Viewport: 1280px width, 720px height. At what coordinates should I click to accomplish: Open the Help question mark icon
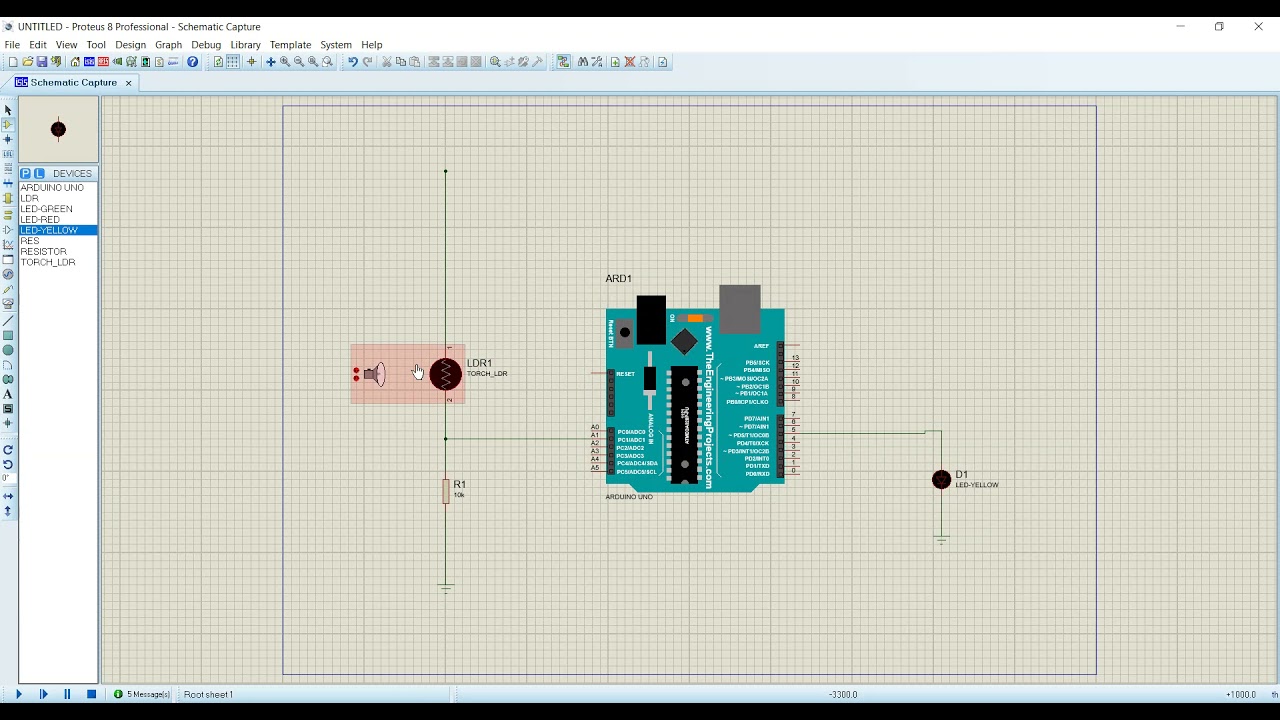(x=193, y=62)
